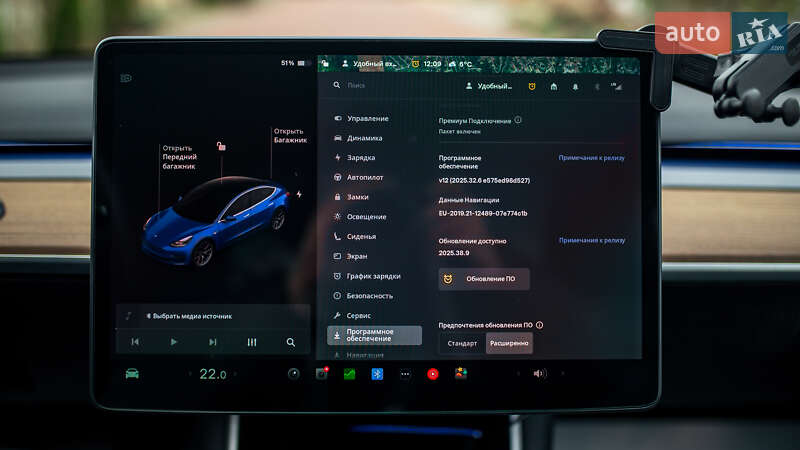Select the Расширенно update preference
This screenshot has width=800, height=450.
tap(509, 343)
